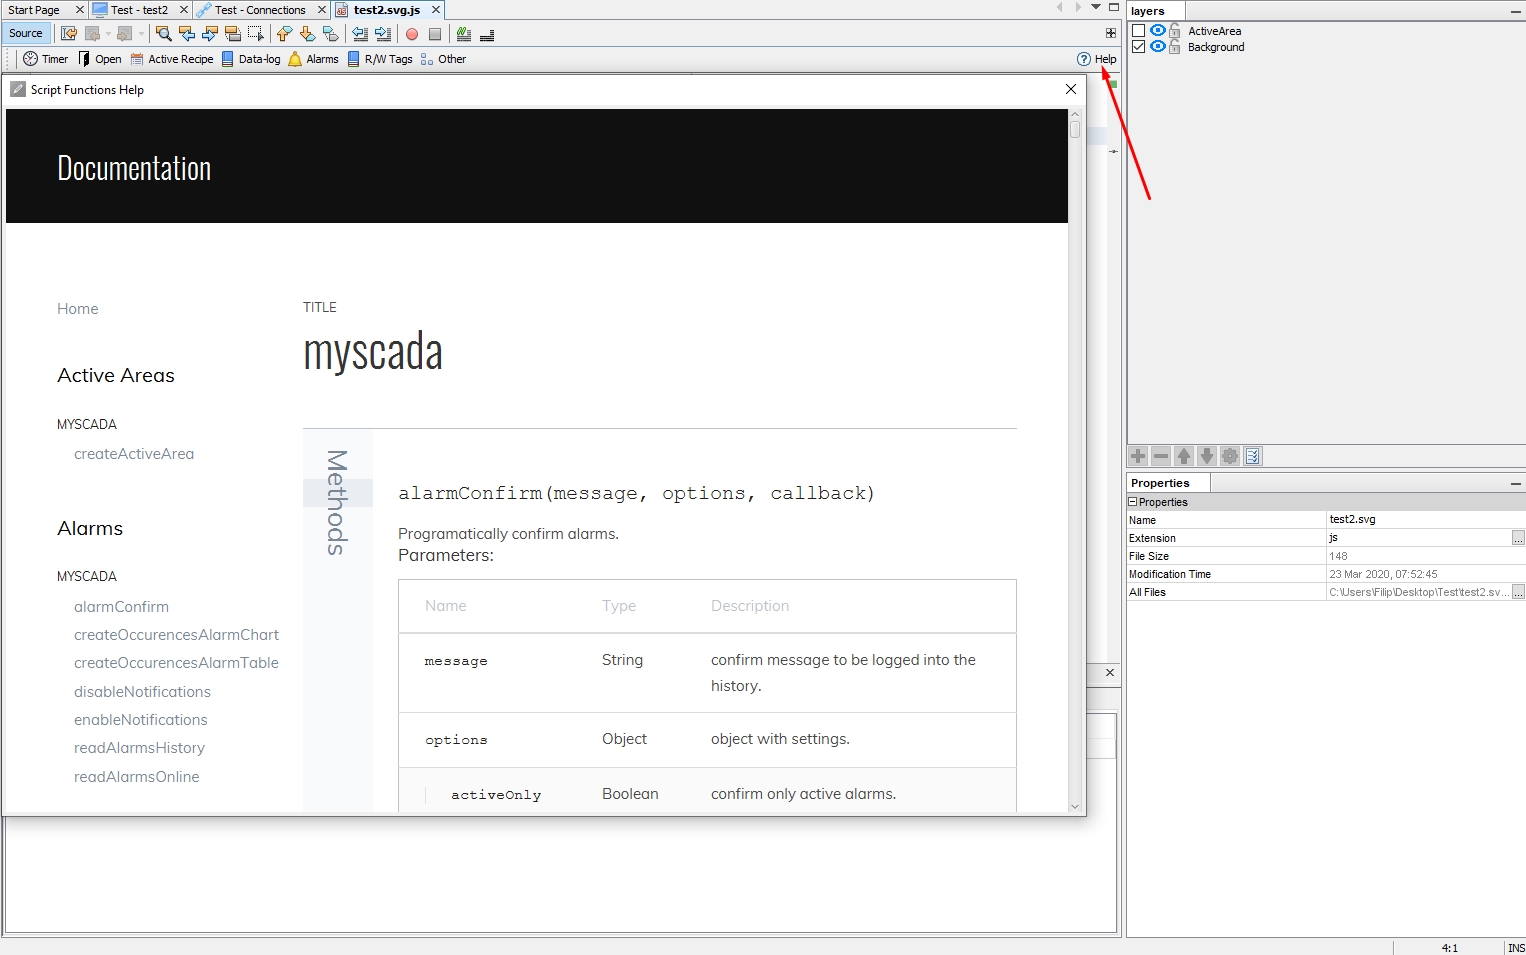Click the layers checklist icon
This screenshot has height=955, width=1526.
point(1253,456)
